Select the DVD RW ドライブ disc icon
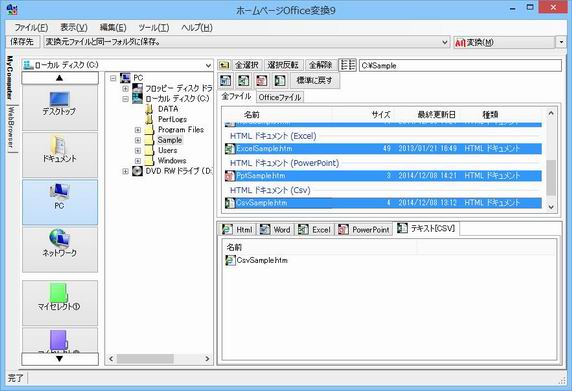This screenshot has width=572, height=391. click(137, 171)
